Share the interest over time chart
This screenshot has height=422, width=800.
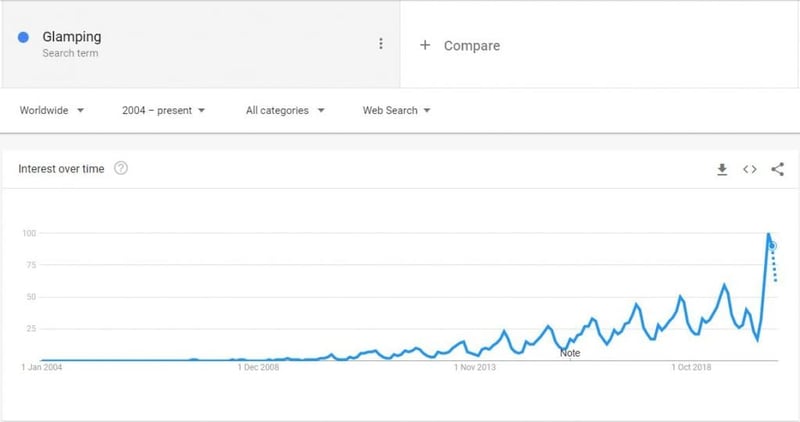point(777,169)
